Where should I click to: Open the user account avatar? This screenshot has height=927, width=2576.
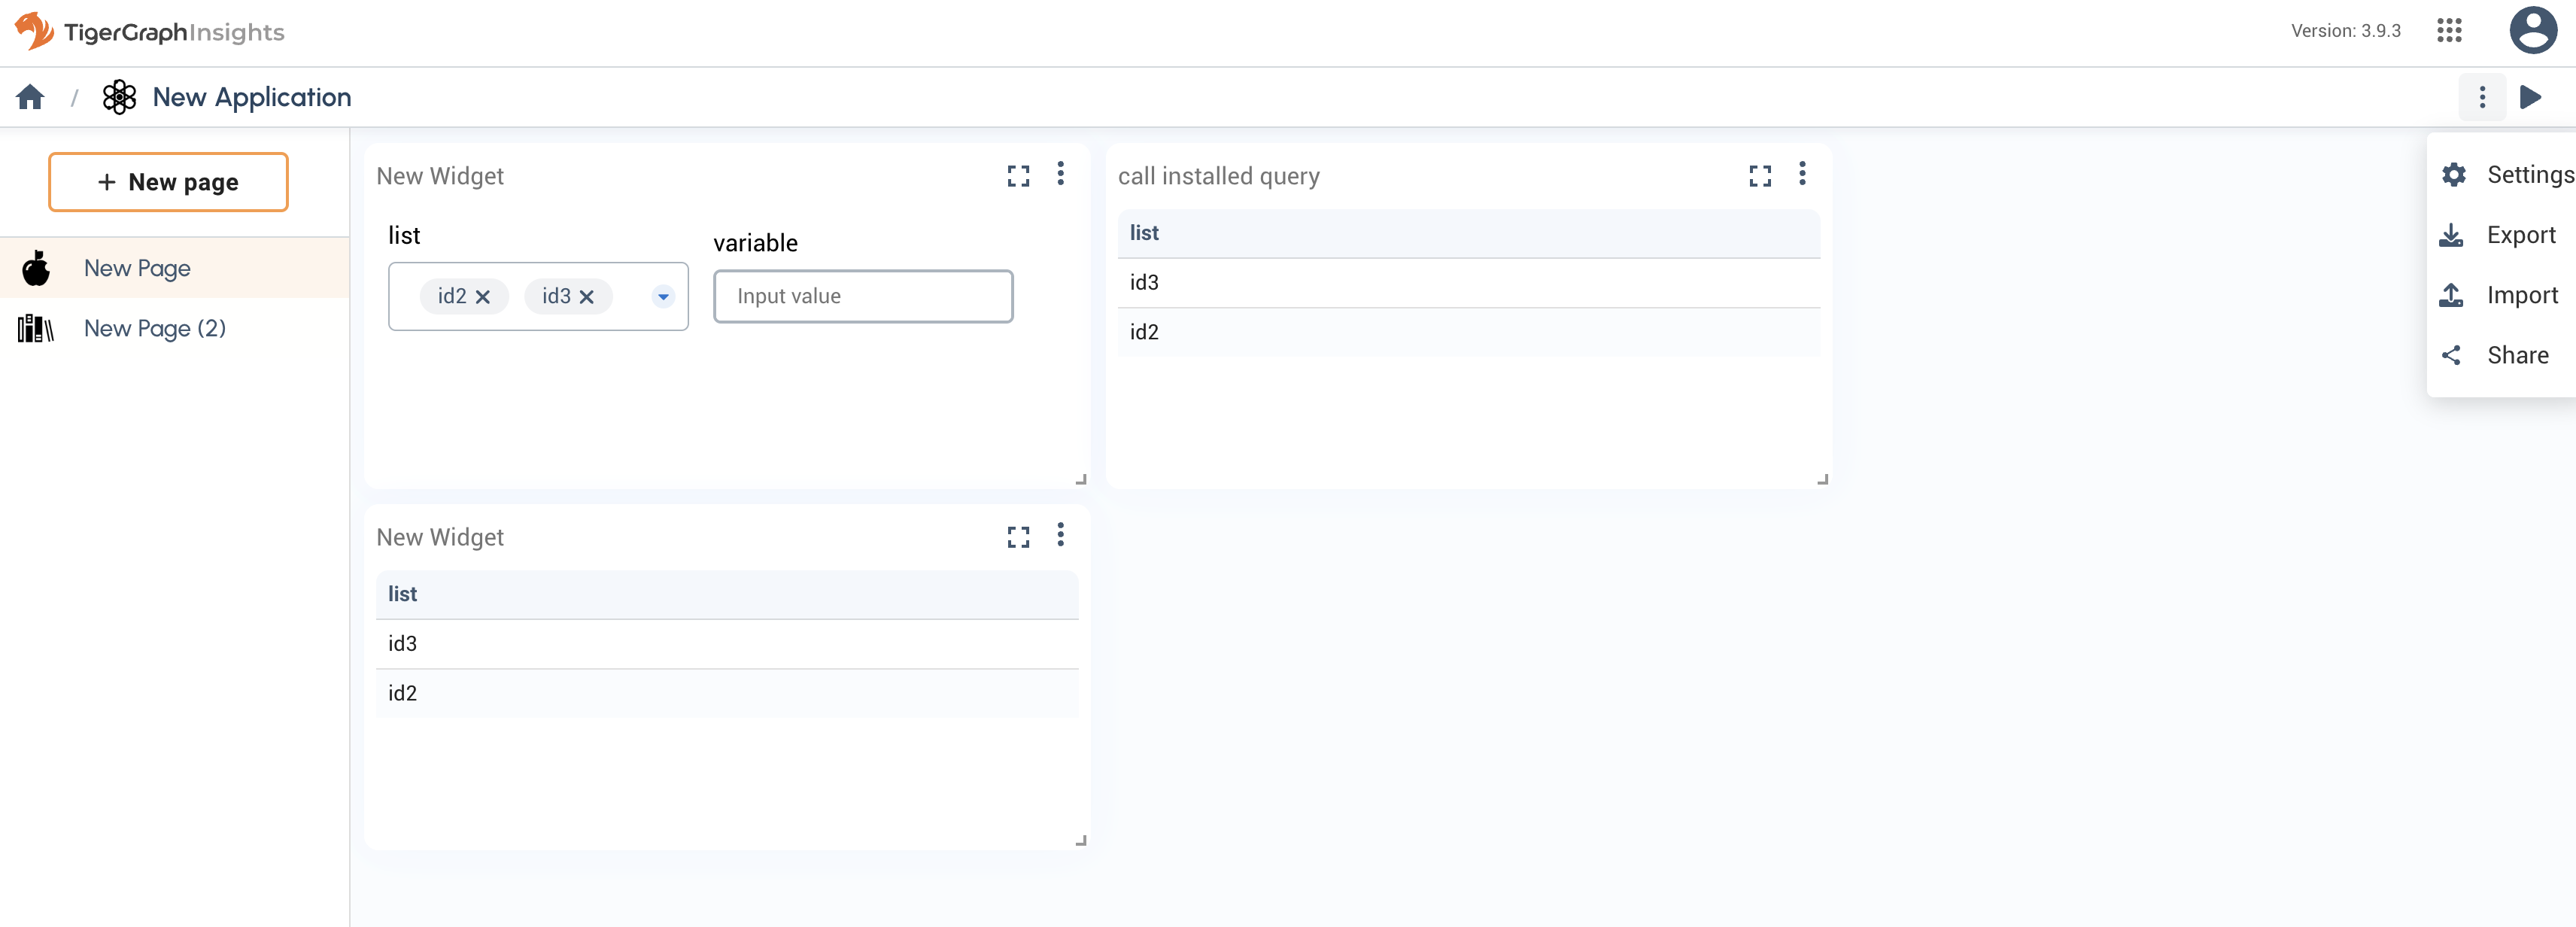pyautogui.click(x=2533, y=31)
